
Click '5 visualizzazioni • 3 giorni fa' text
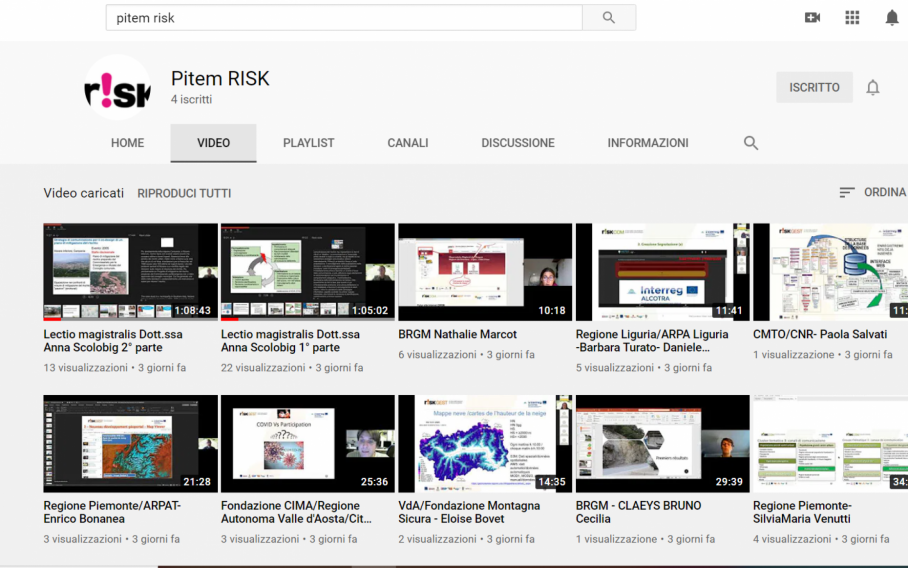coord(644,368)
